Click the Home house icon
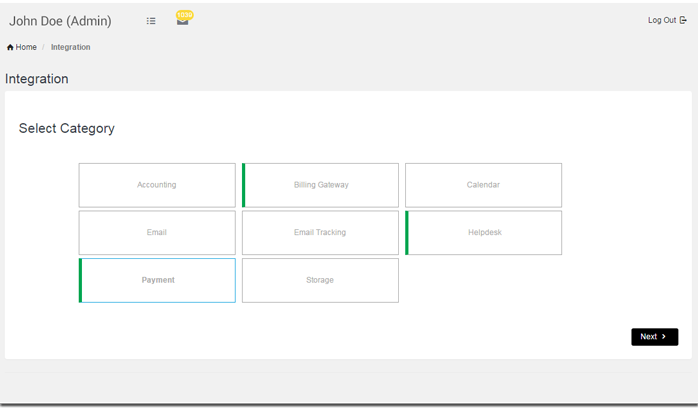The width and height of the screenshot is (698, 420). (10, 47)
